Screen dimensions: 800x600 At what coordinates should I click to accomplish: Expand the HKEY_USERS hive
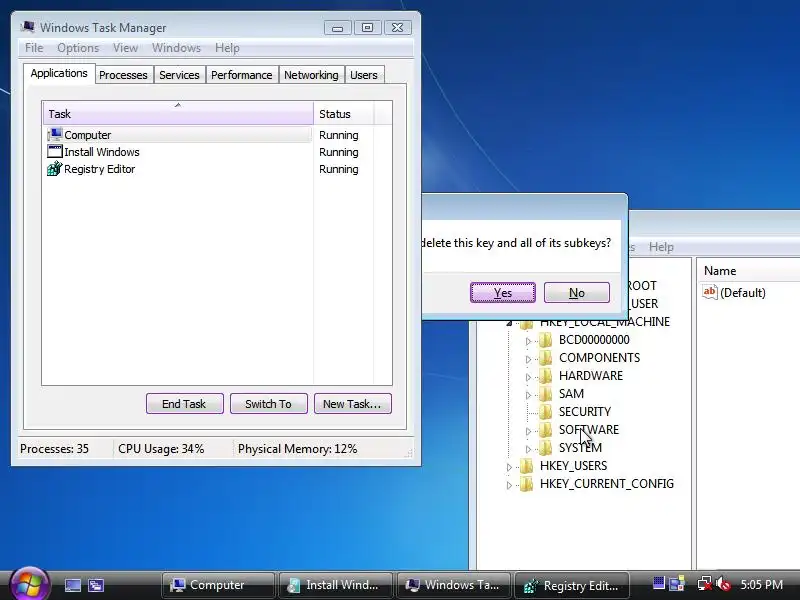click(509, 467)
